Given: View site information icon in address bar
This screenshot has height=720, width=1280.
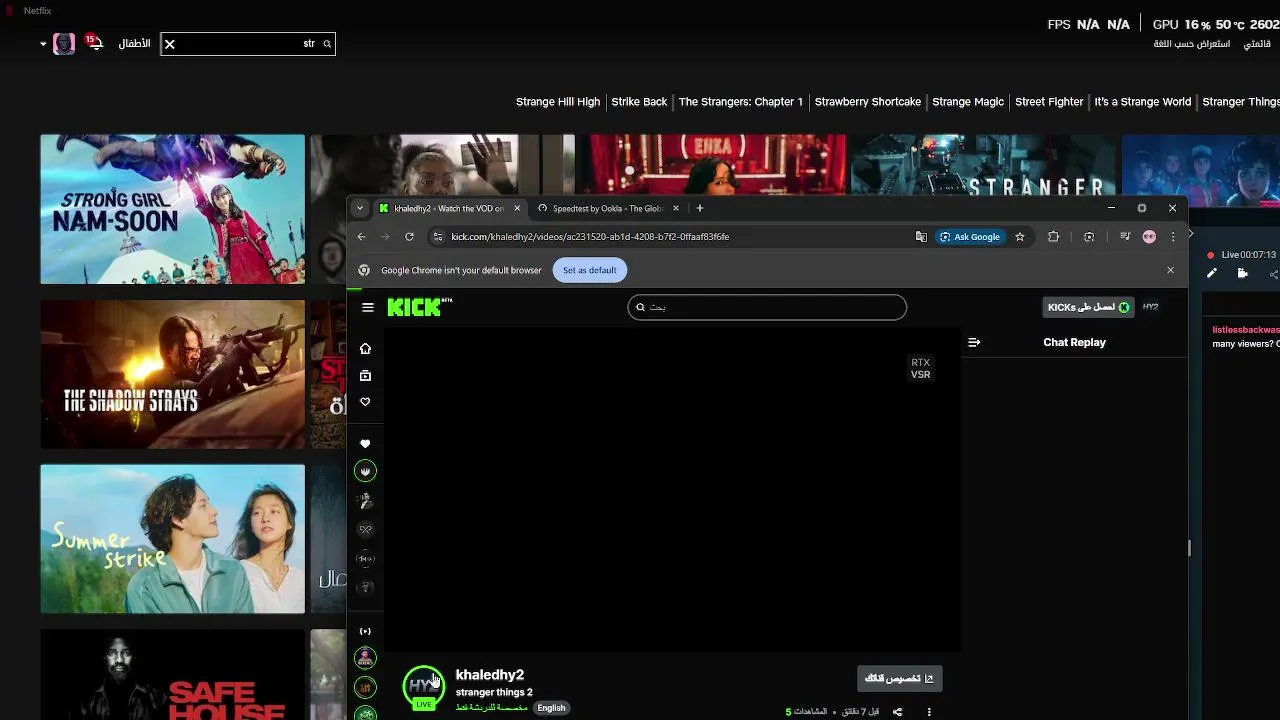Looking at the screenshot, I should pos(437,237).
